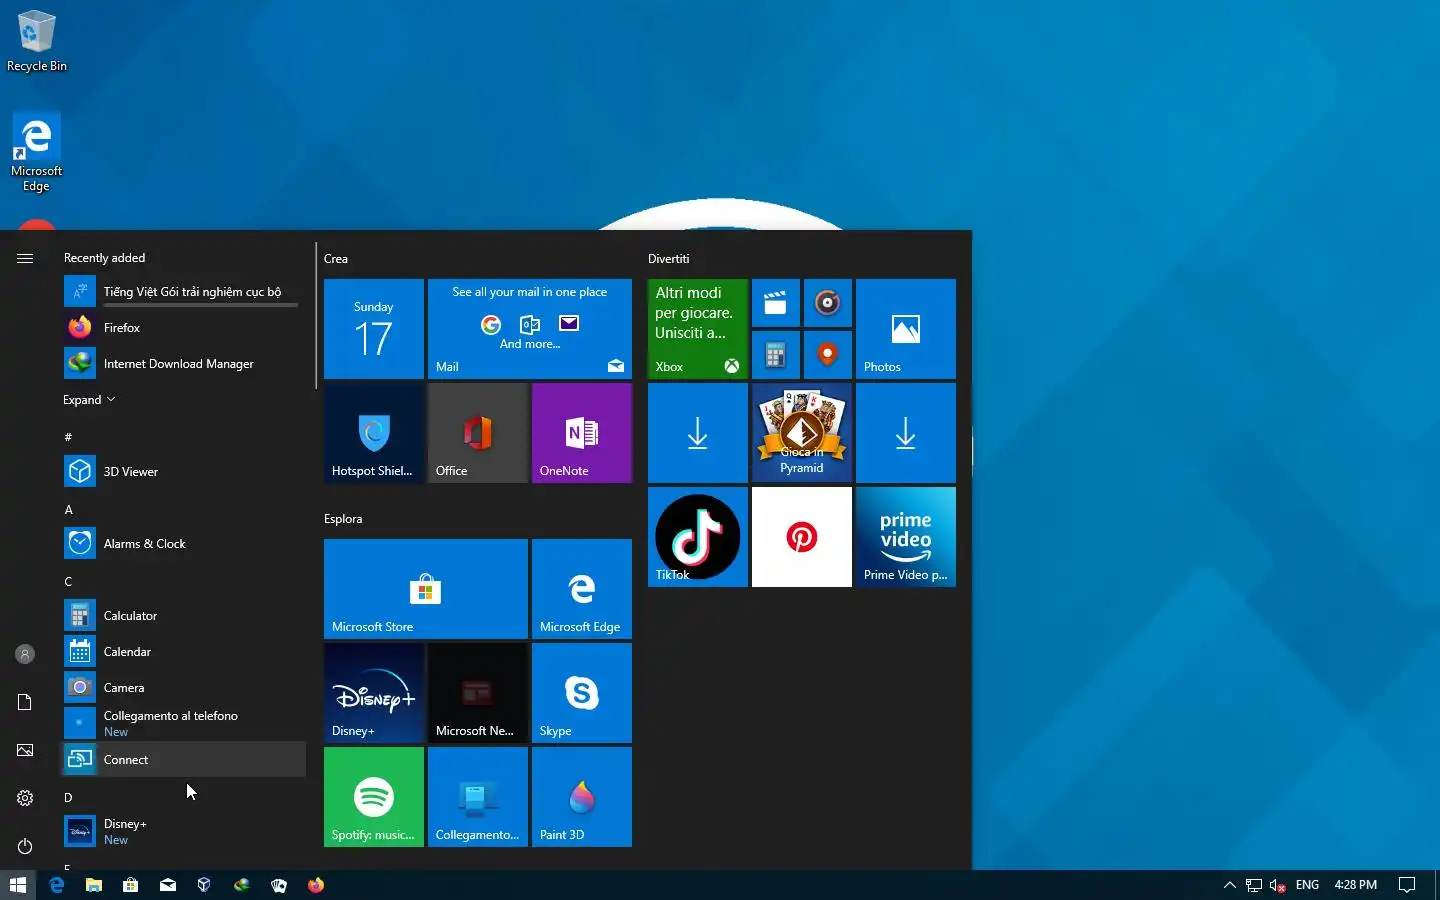Screen dimensions: 1440x900
Task: Show hidden system tray icons
Action: (x=1230, y=885)
